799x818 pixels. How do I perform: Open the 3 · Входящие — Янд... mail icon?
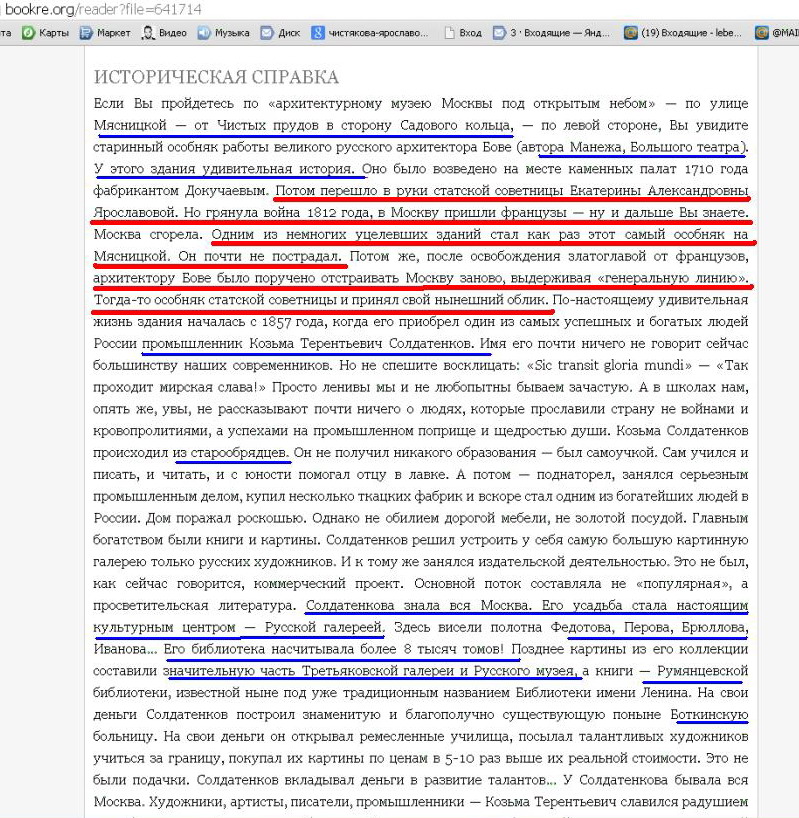pyautogui.click(x=499, y=33)
